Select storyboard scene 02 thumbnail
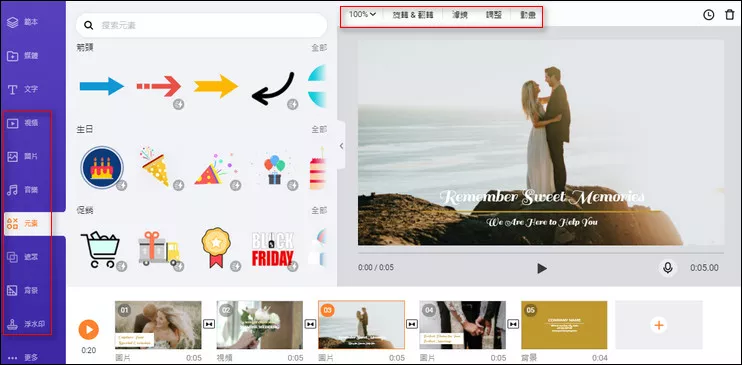Image resolution: width=742 pixels, height=365 pixels. point(260,325)
